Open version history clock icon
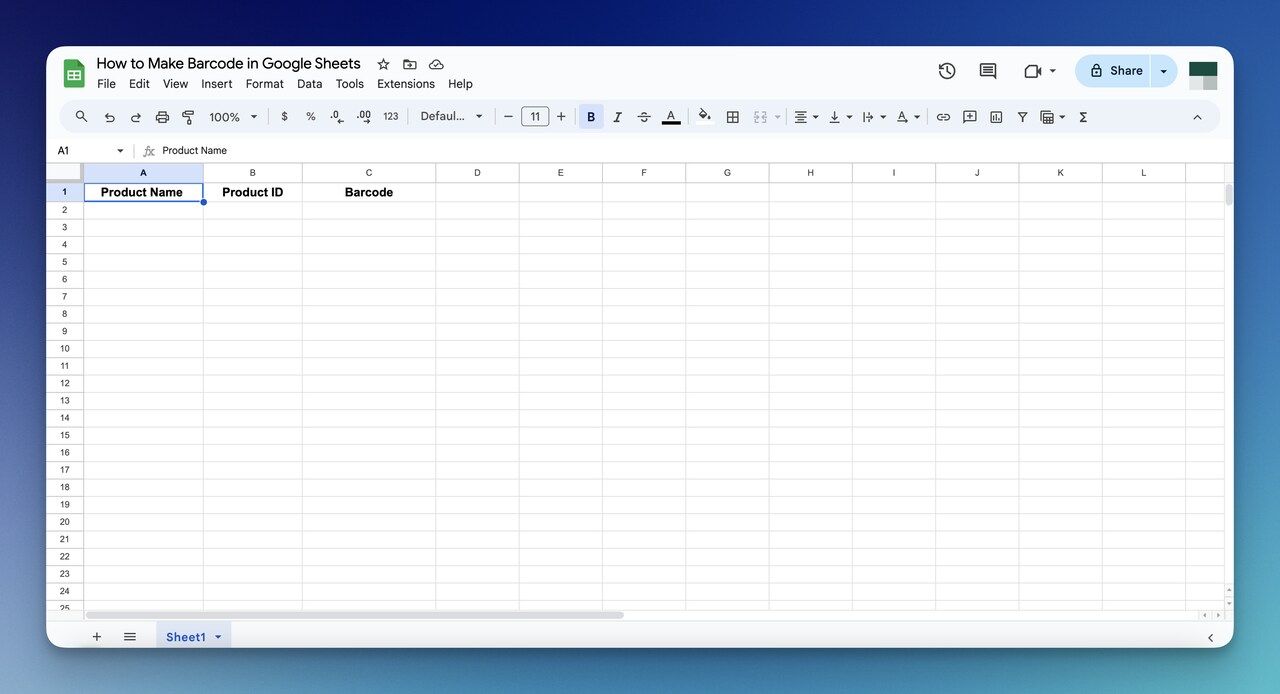1280x694 pixels. [947, 71]
